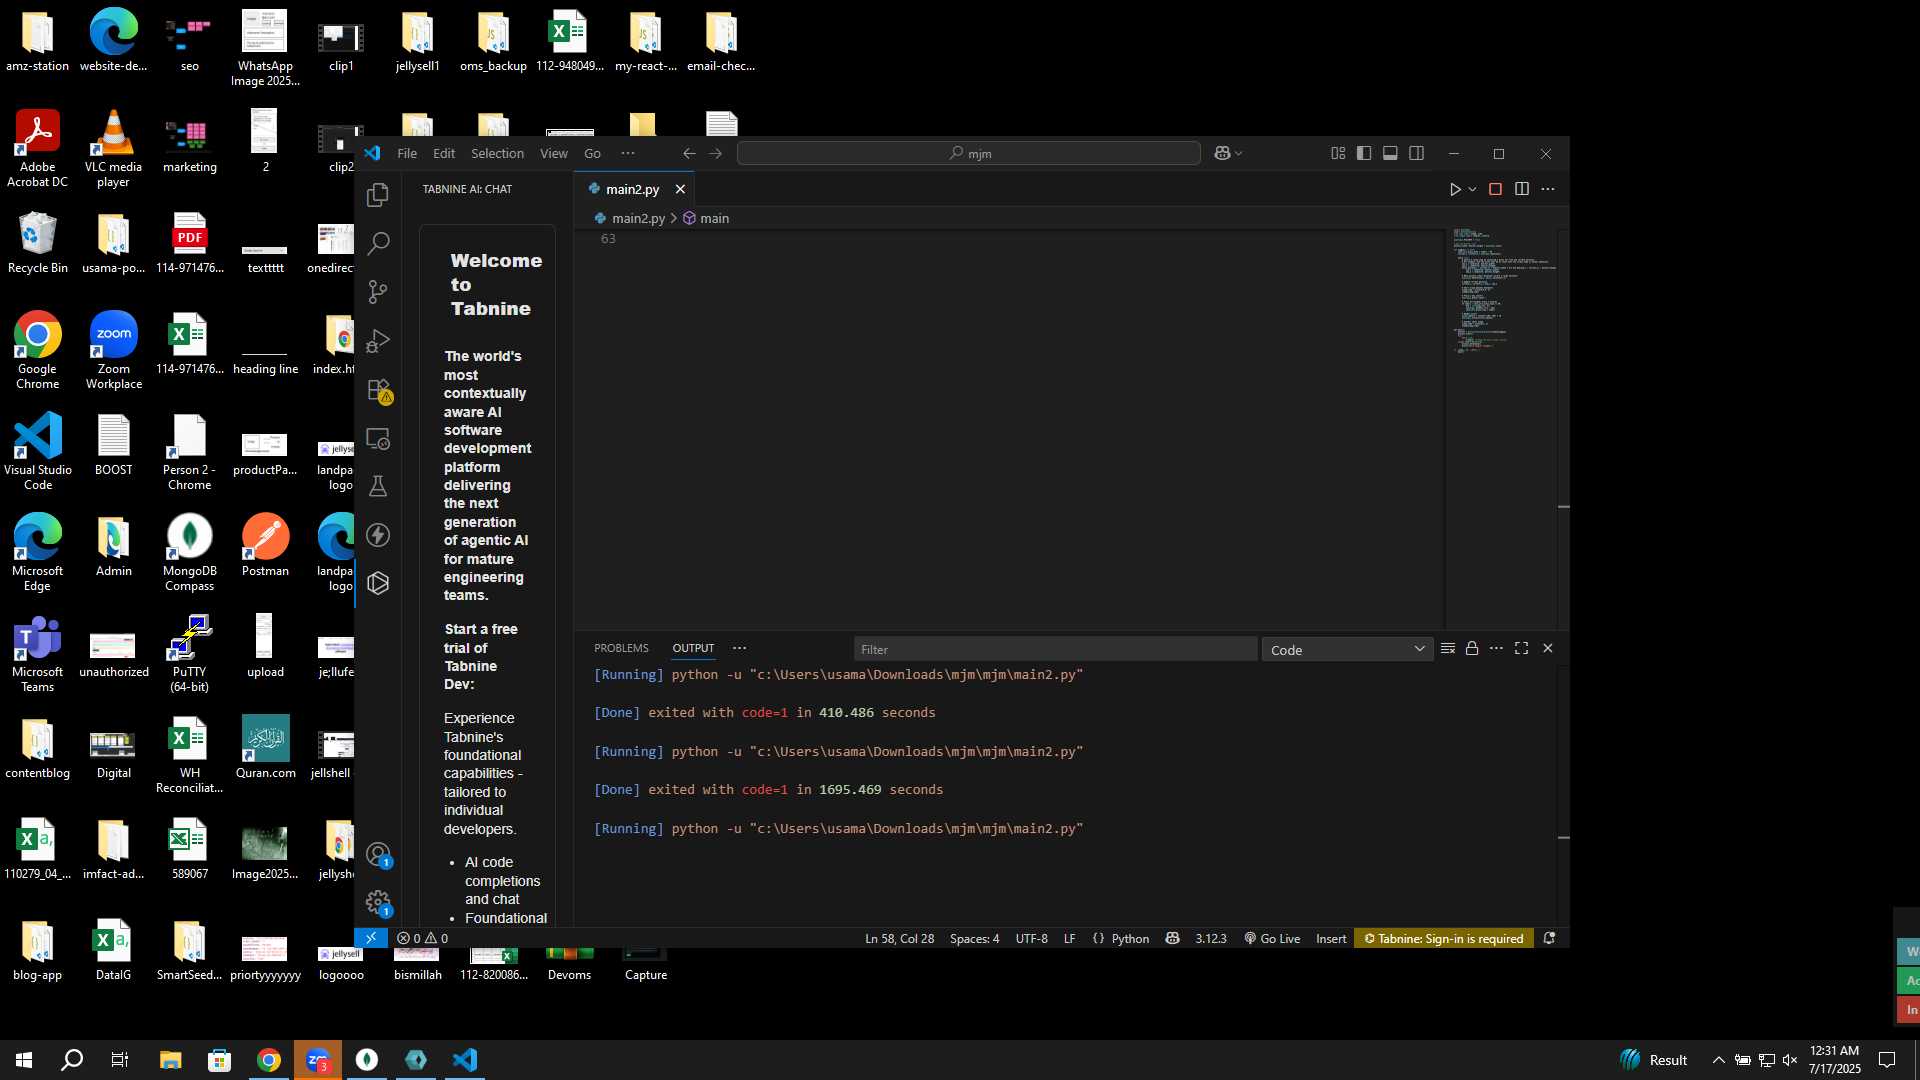This screenshot has width=1920, height=1080.
Task: Click Tabnine: Sign-in is required status item
Action: (1443, 939)
